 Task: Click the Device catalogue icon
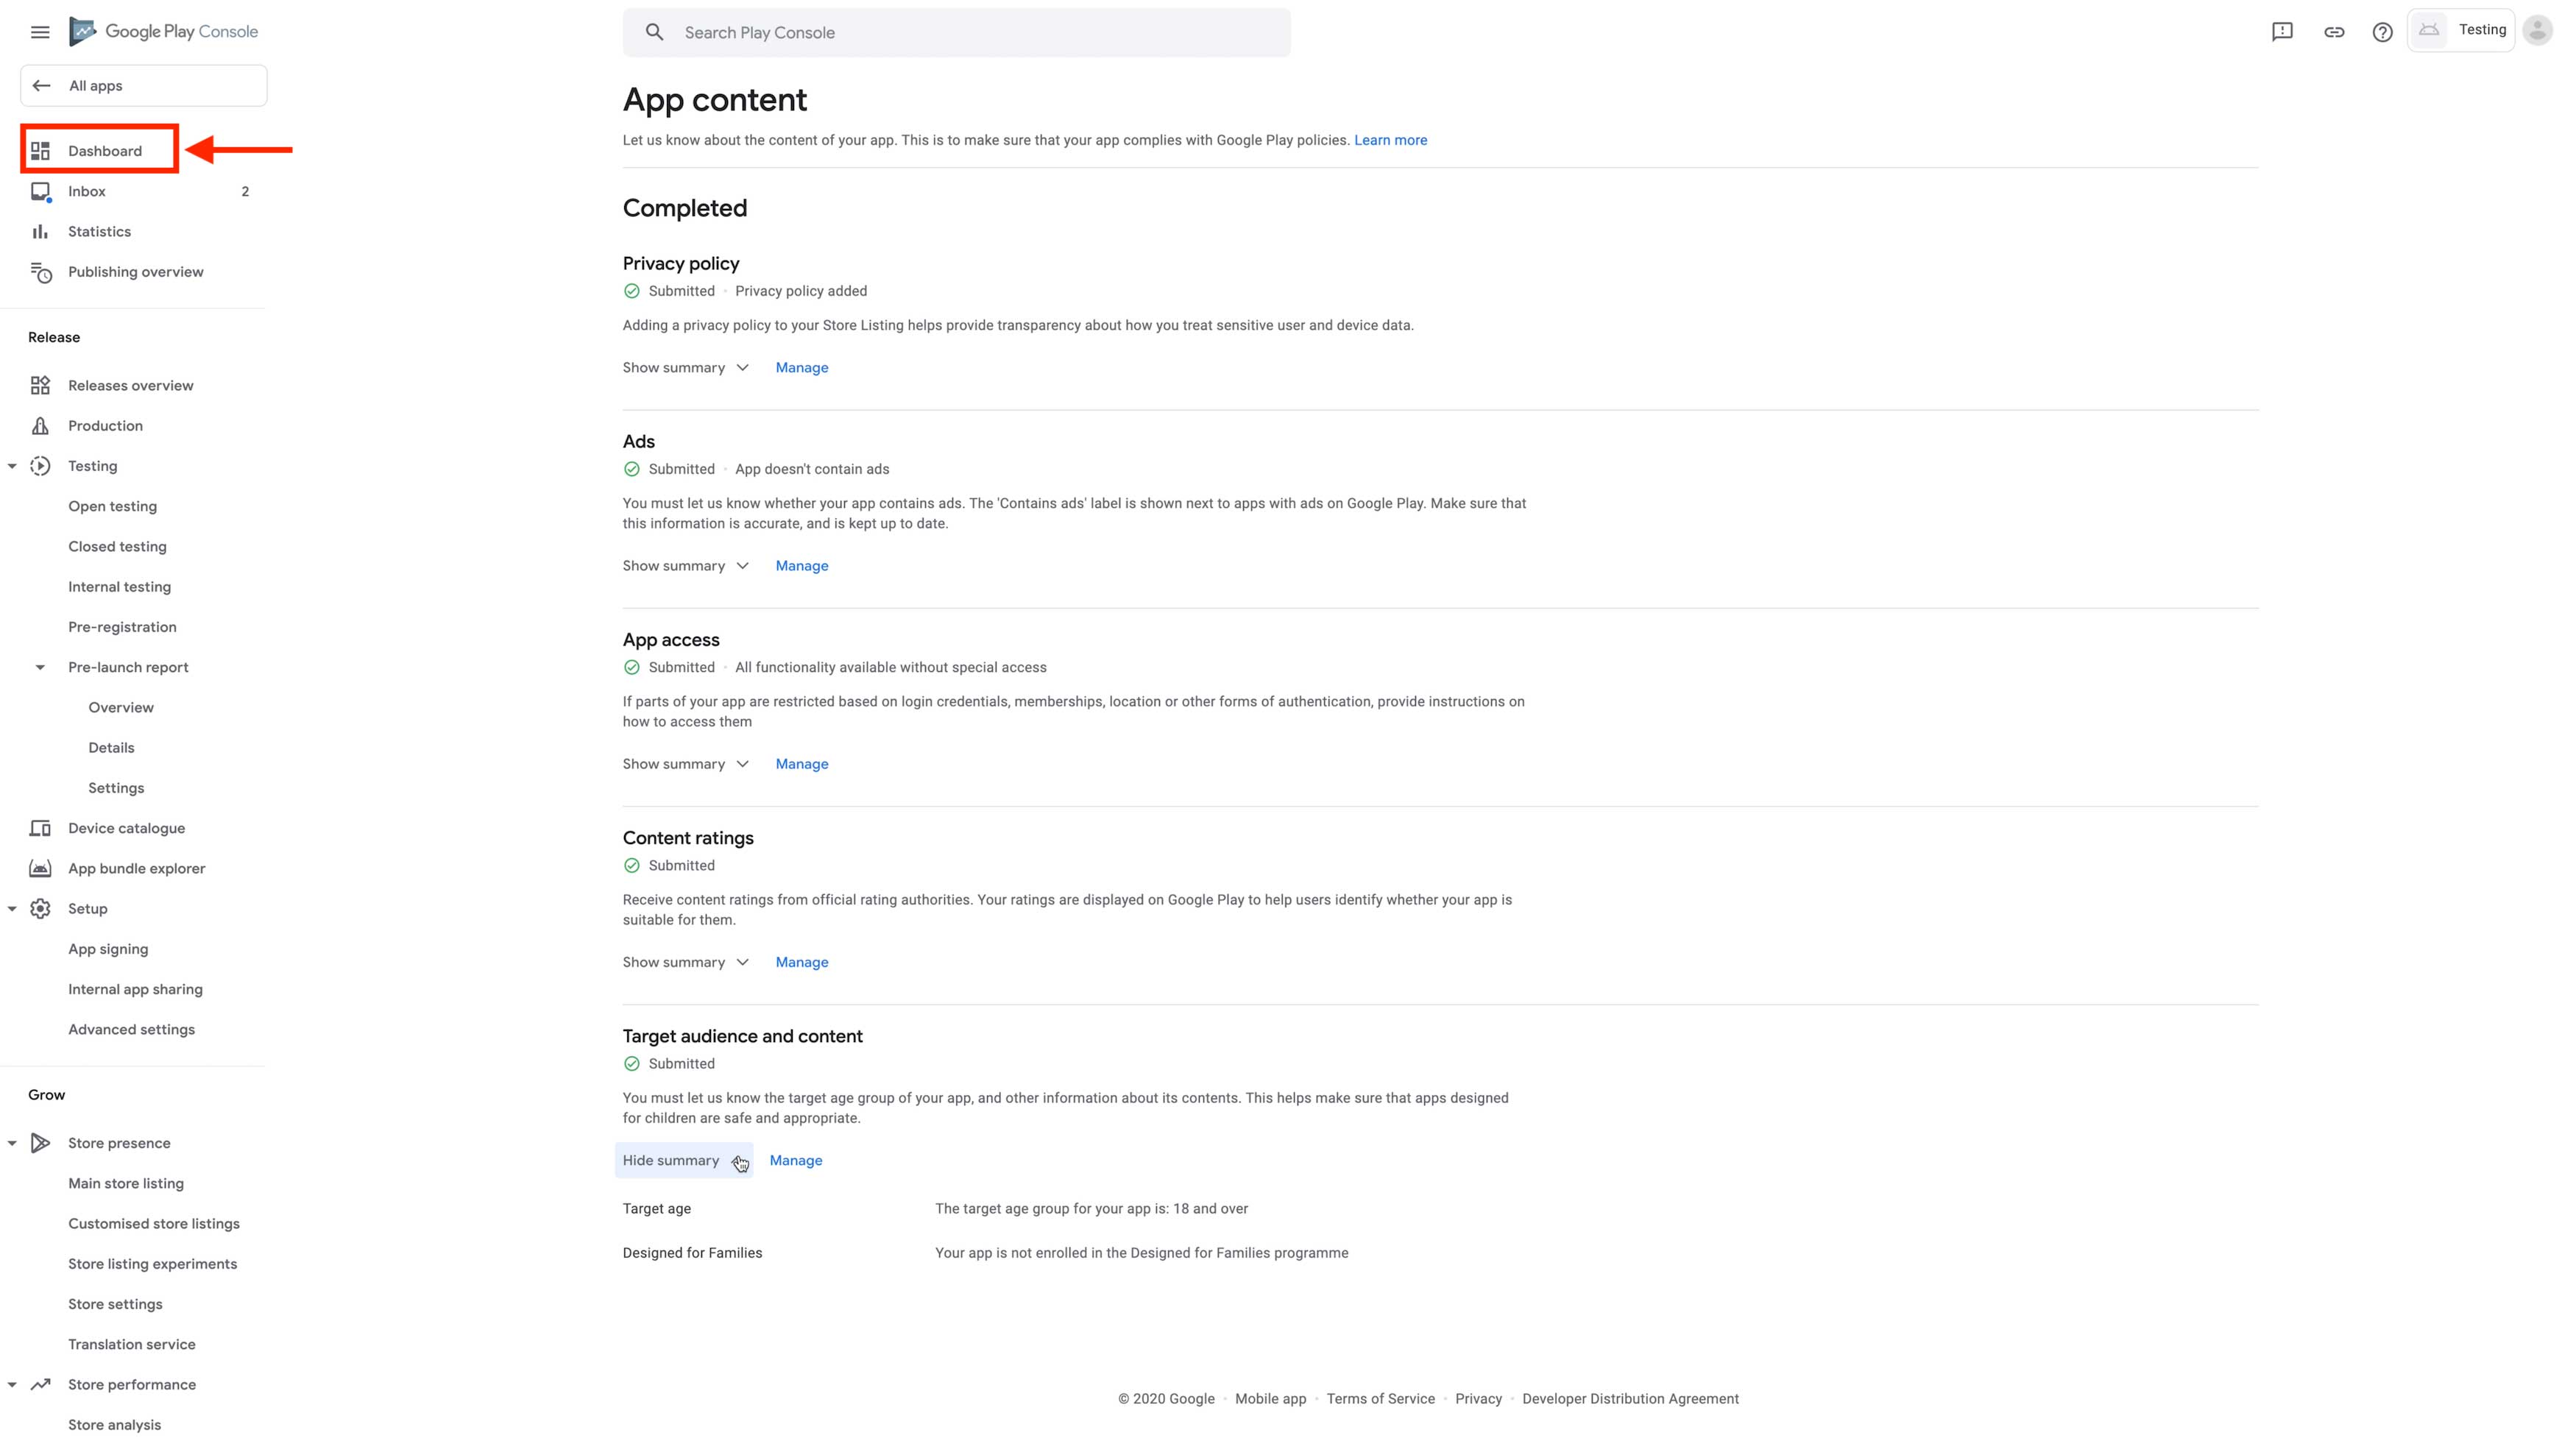[x=40, y=828]
